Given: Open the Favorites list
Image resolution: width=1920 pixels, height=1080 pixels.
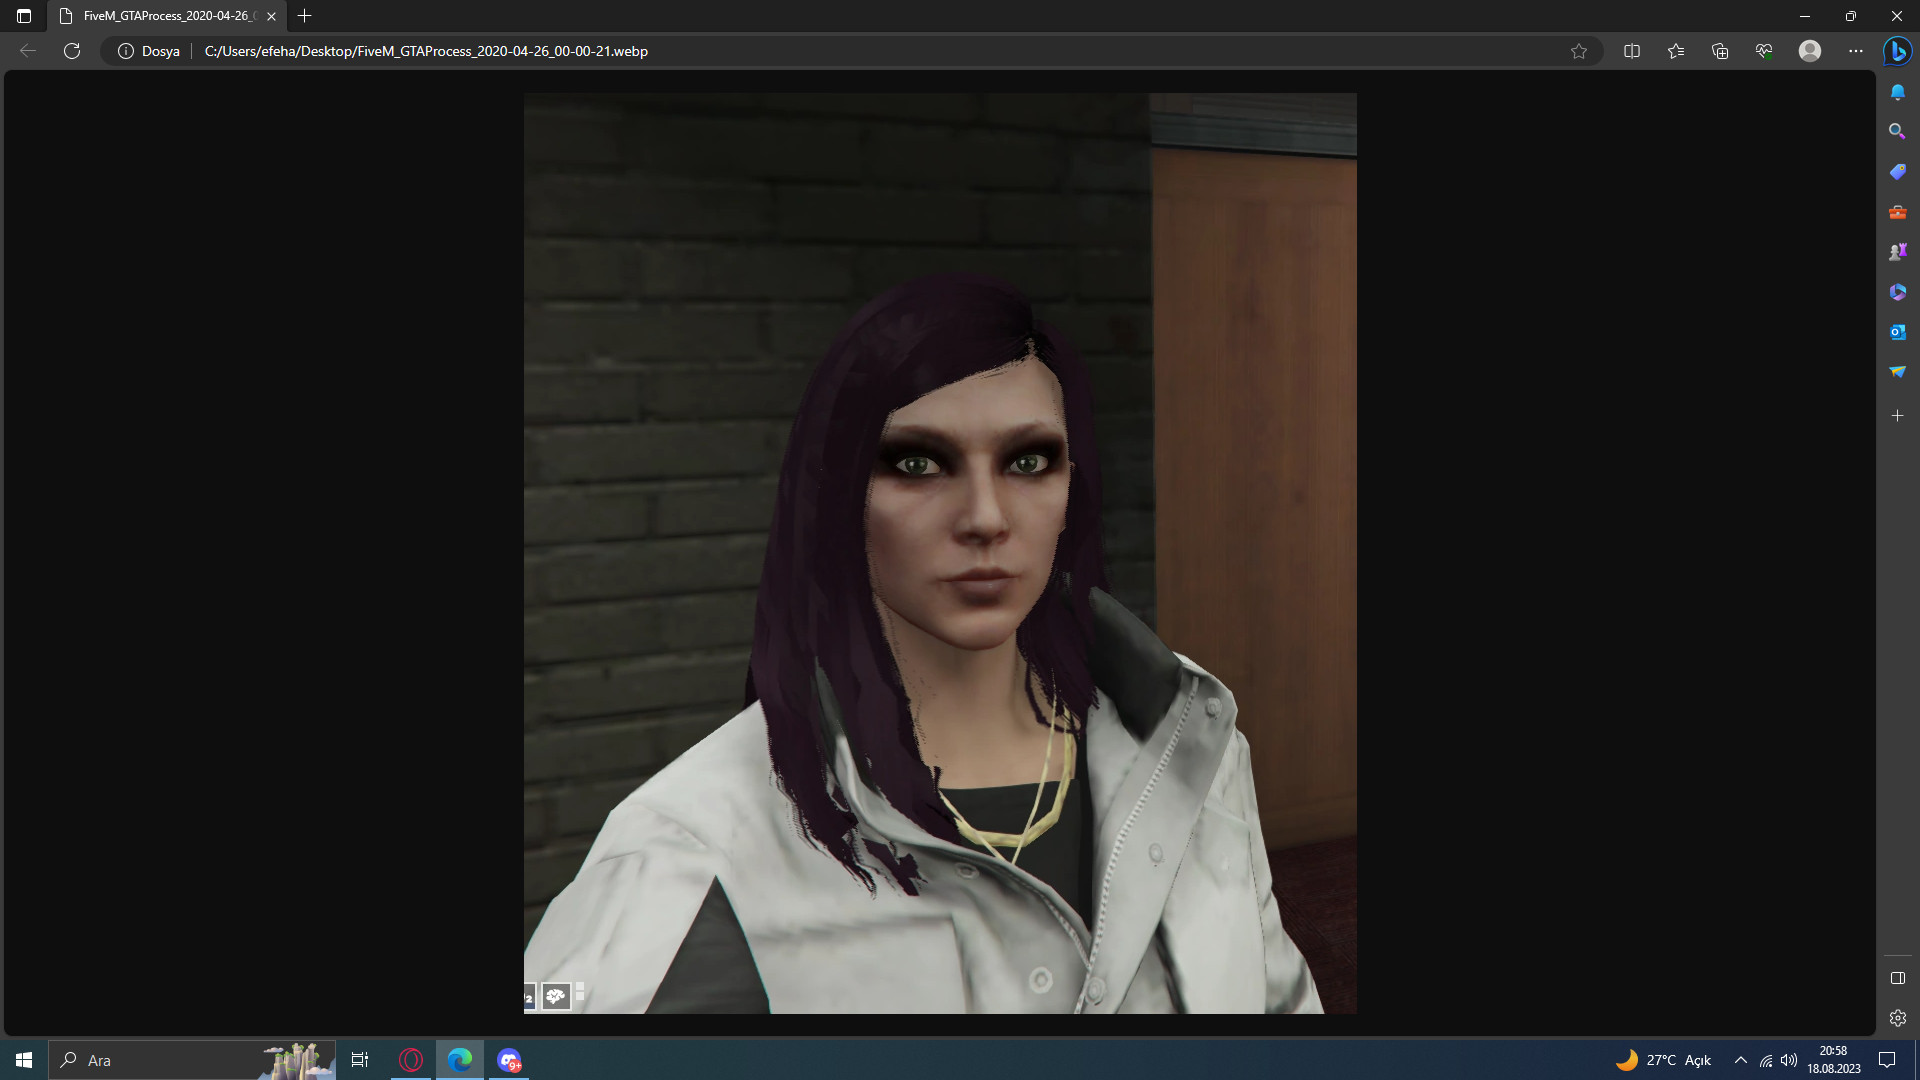Looking at the screenshot, I should [1676, 51].
